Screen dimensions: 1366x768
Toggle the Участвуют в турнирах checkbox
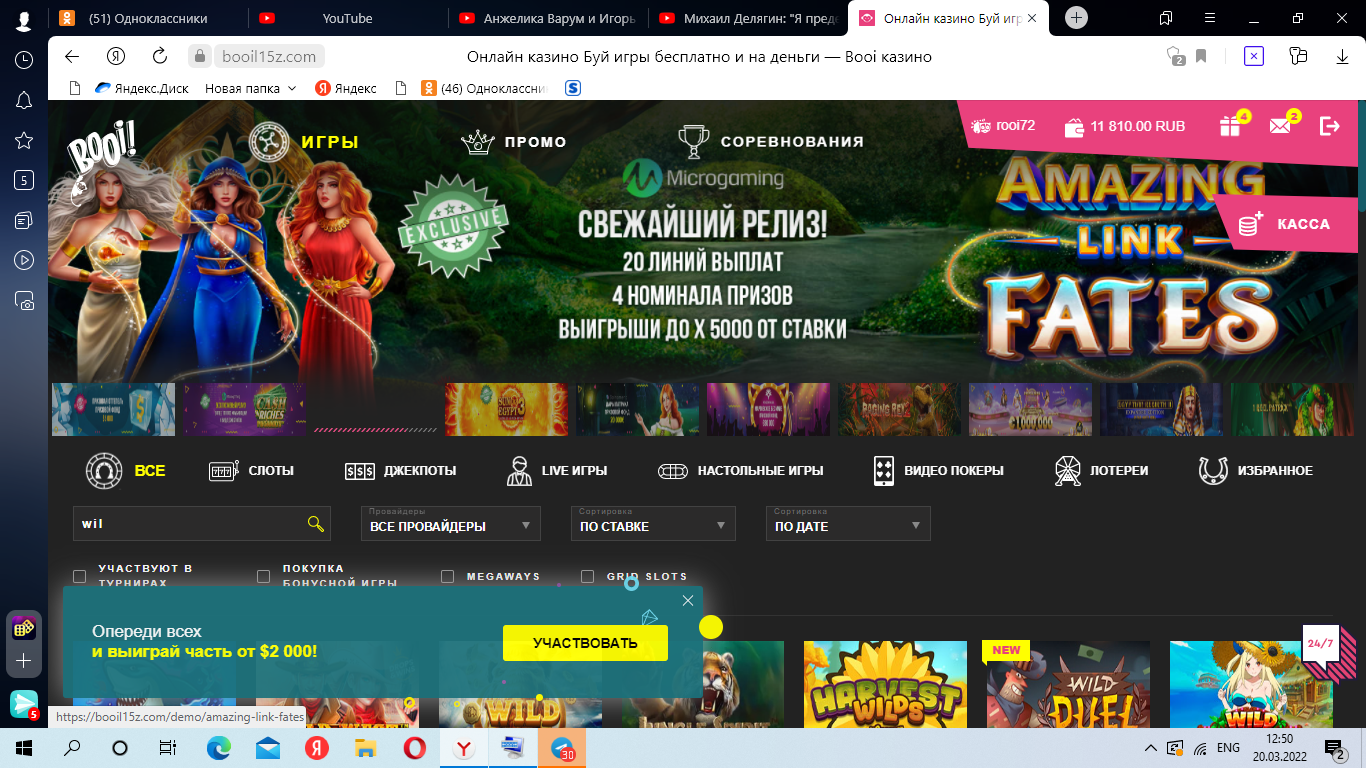[80, 576]
